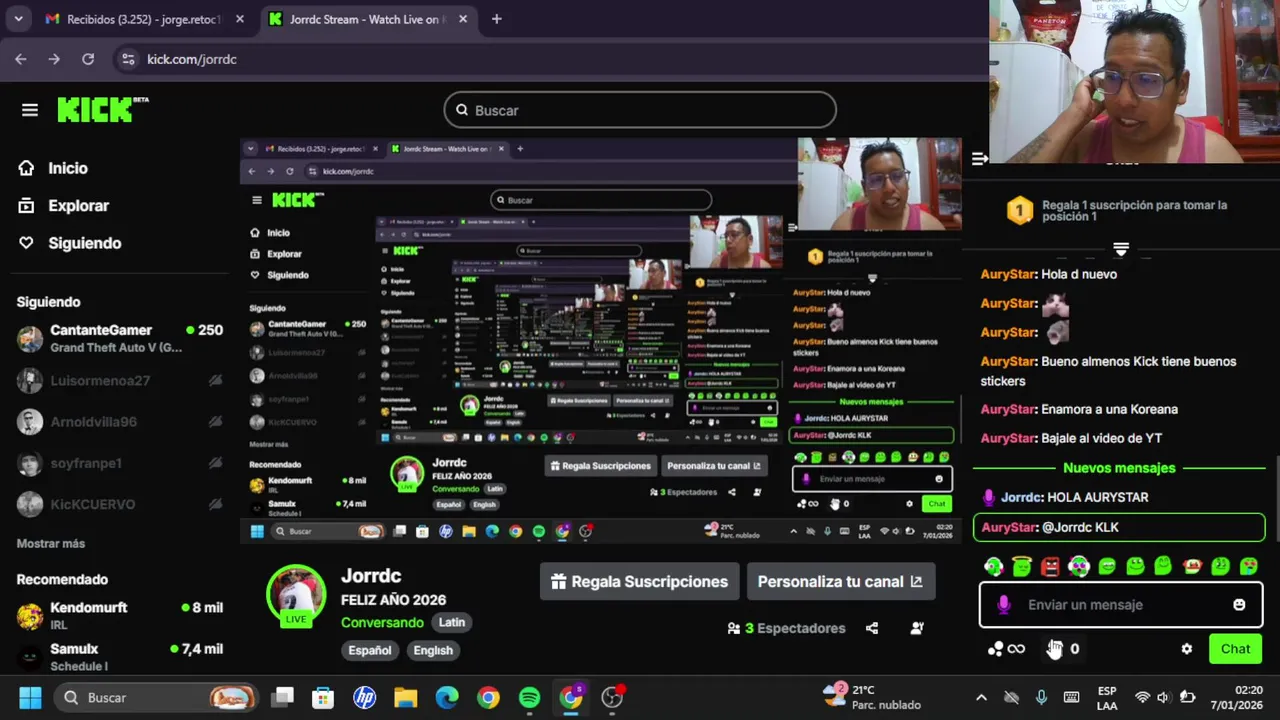Click Nuevos mensajes divider label
Image resolution: width=1280 pixels, height=720 pixels.
click(x=1119, y=468)
